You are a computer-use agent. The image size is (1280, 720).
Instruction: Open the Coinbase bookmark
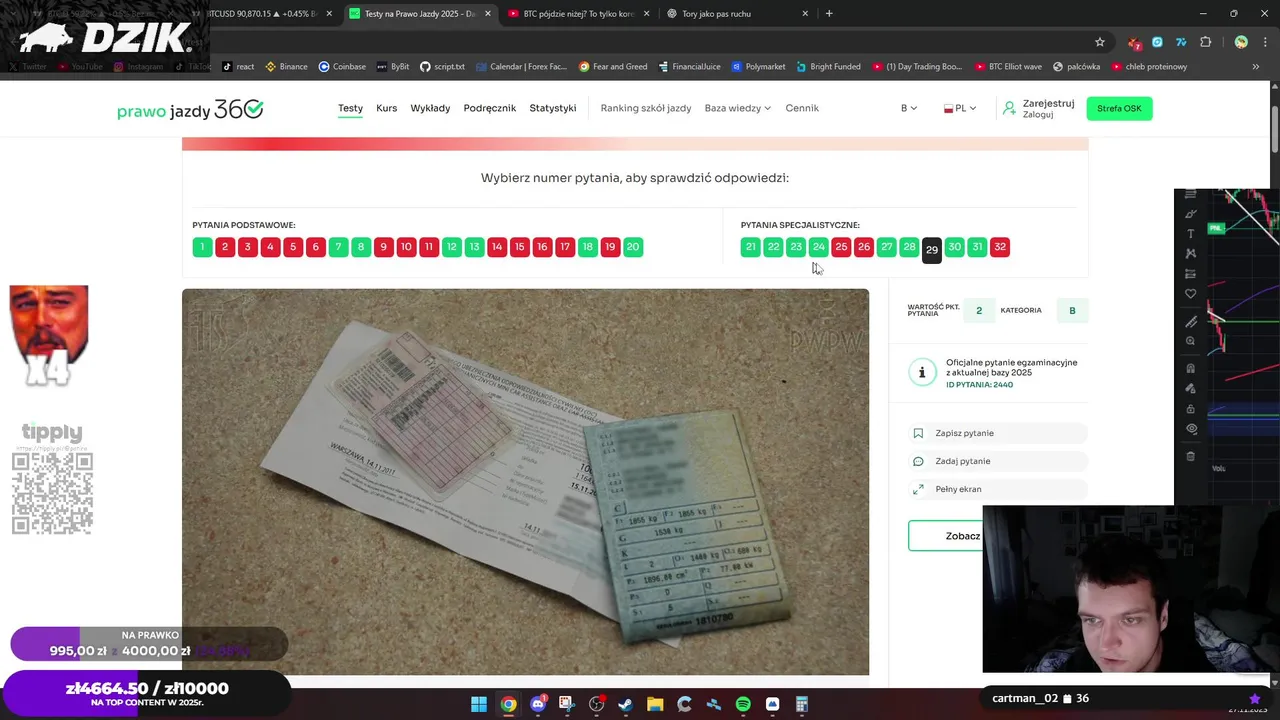click(342, 67)
